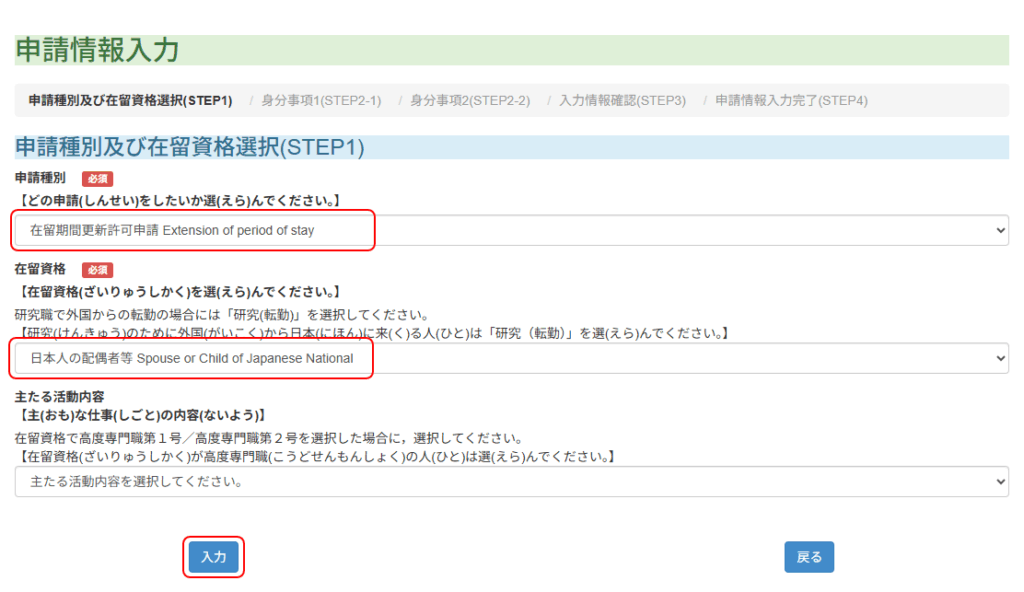Viewport: 1024px width, 592px height.
Task: Click the blue 申請種別及び在留資格選択(STEP1) section heading
Action: (190, 148)
